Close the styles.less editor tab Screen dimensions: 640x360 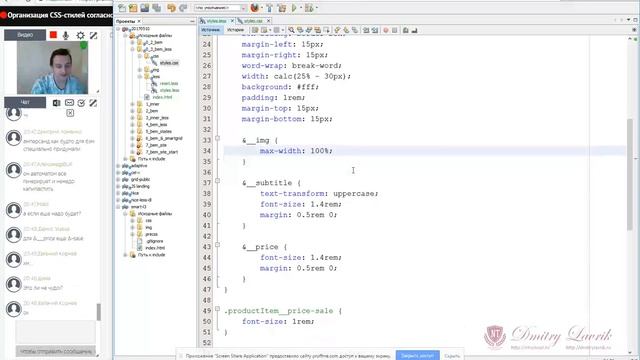pyautogui.click(x=232, y=21)
